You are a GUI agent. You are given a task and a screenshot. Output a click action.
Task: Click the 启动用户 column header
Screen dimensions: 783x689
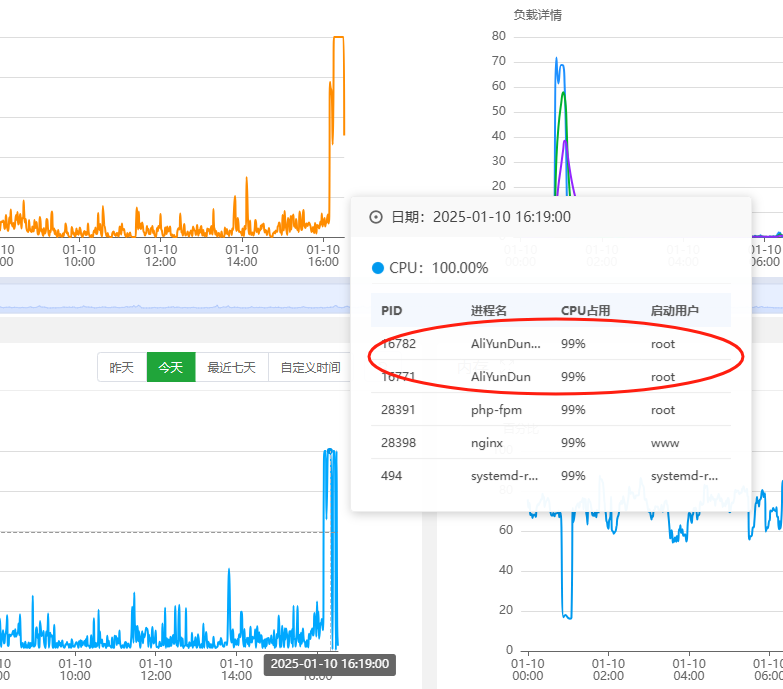pyautogui.click(x=675, y=311)
